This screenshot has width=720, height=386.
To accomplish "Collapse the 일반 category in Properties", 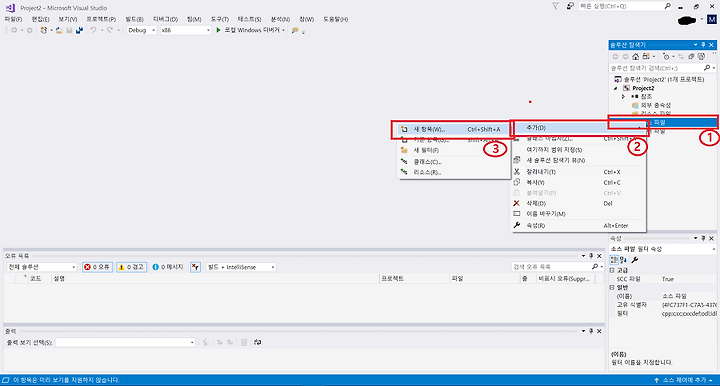I will point(612,287).
